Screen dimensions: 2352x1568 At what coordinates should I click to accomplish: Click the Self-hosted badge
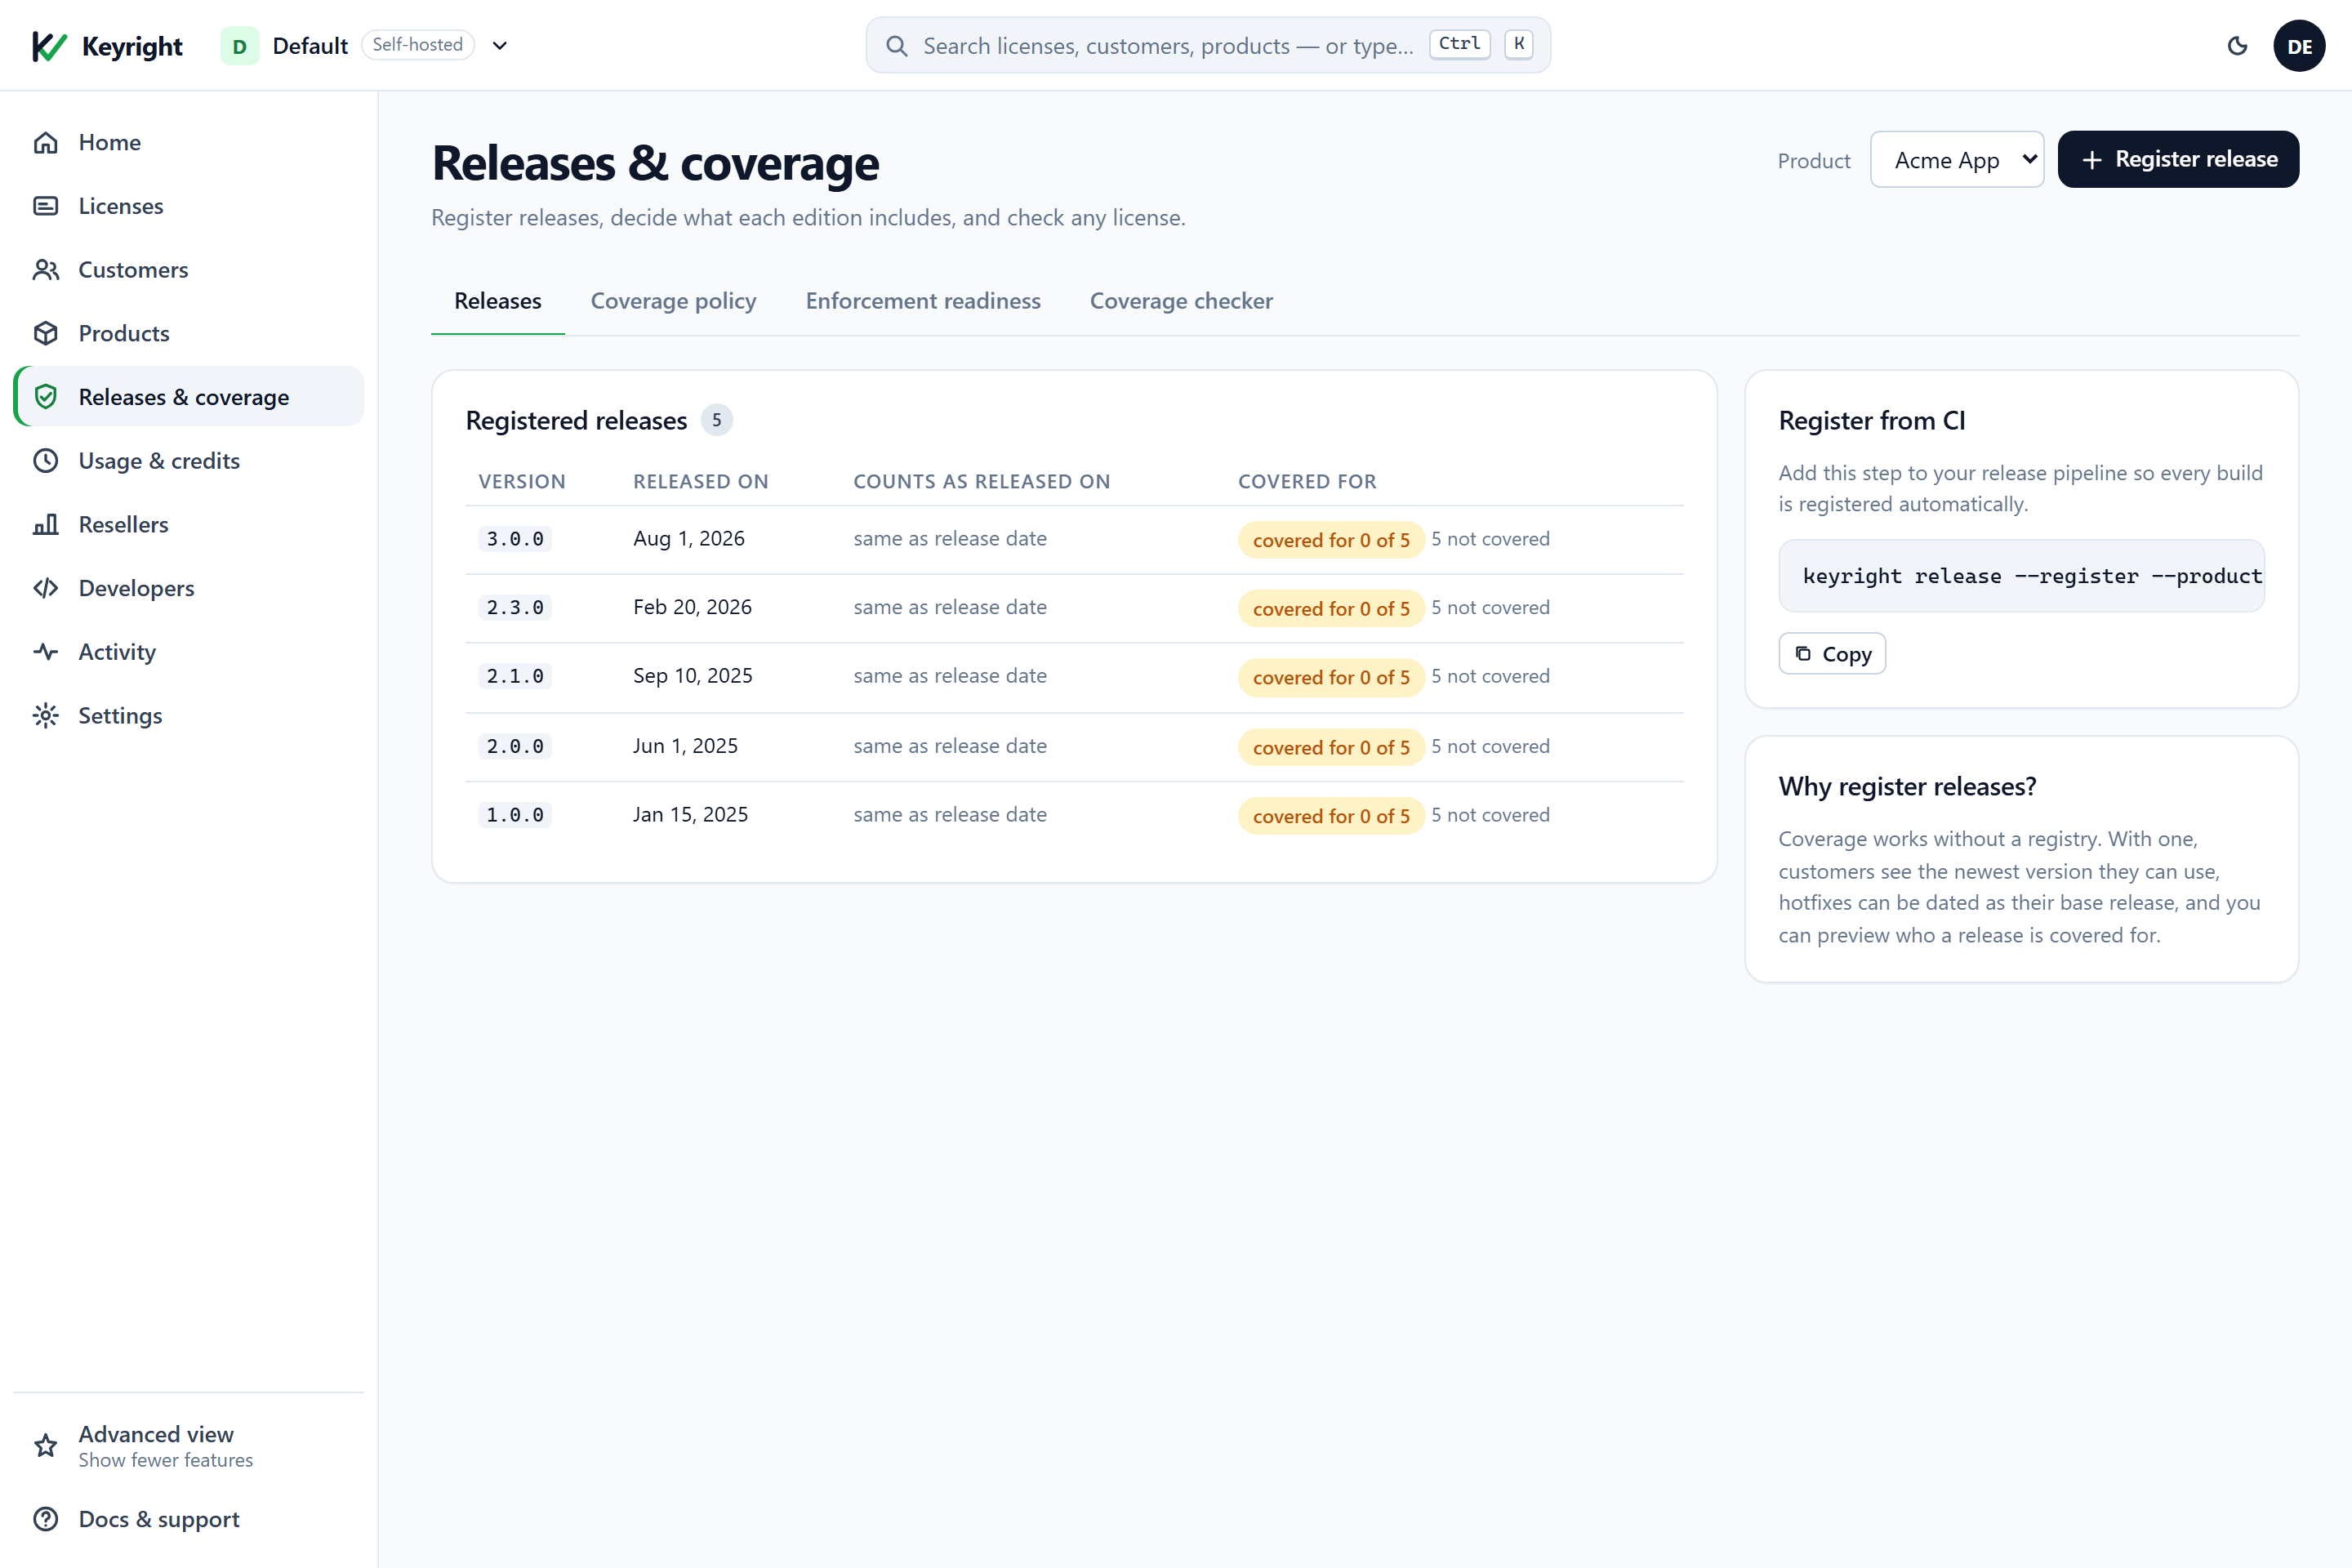coord(418,45)
